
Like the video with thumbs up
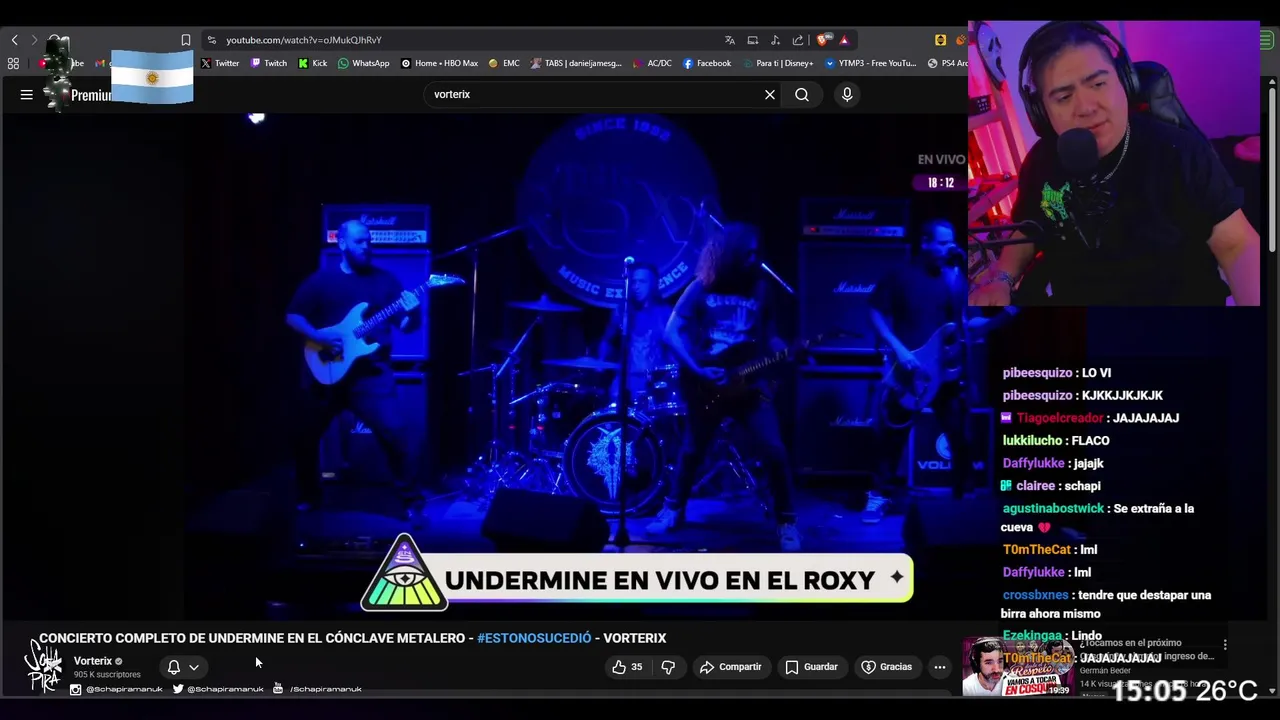click(x=627, y=667)
